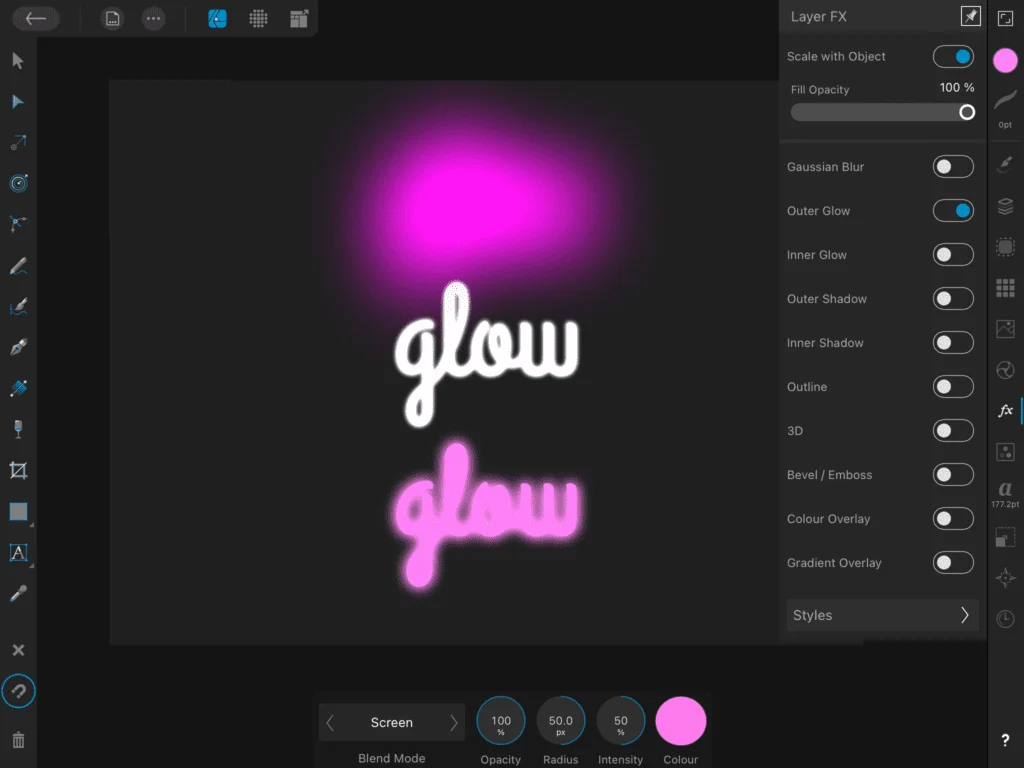Select the Move tool arrow
The image size is (1024, 768).
coord(18,61)
